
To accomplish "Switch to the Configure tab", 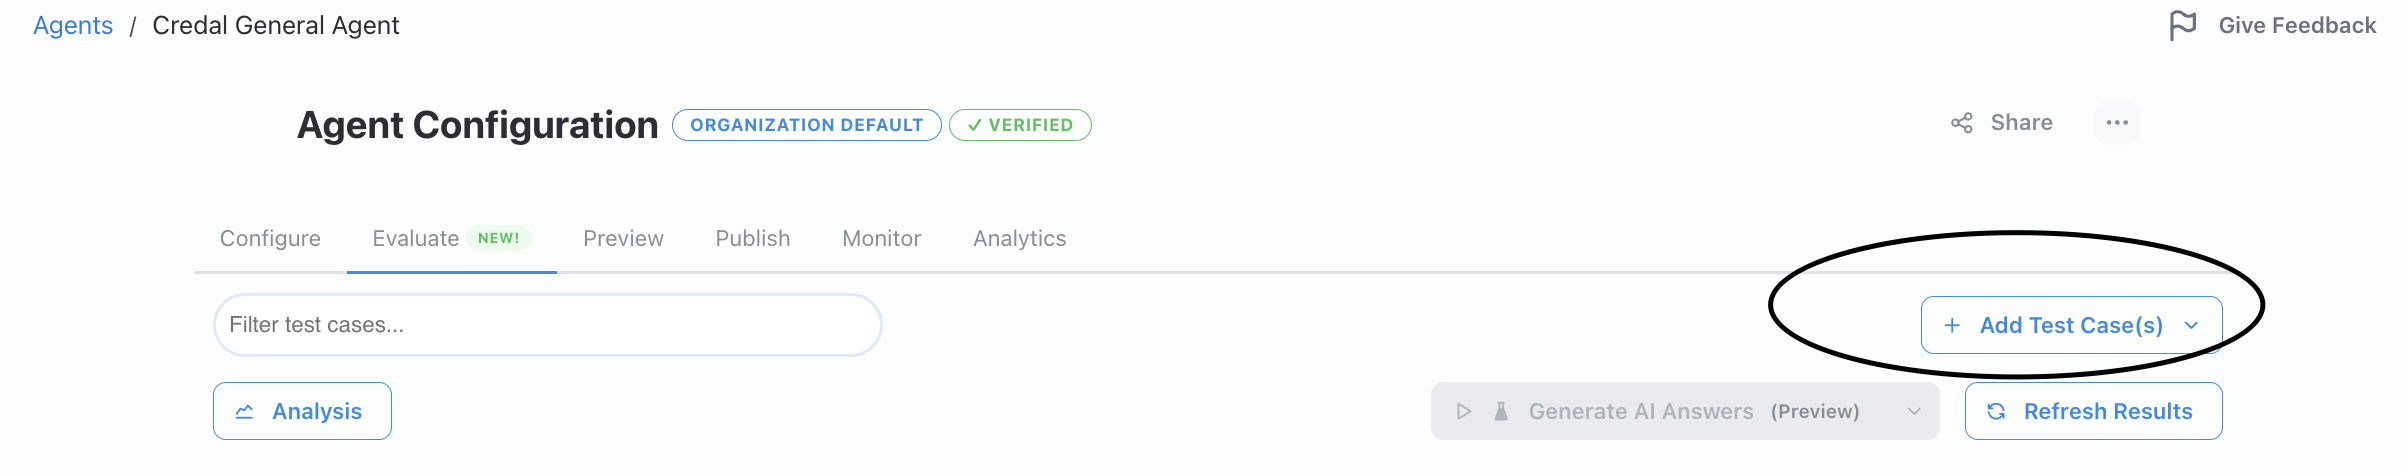I will coord(270,239).
